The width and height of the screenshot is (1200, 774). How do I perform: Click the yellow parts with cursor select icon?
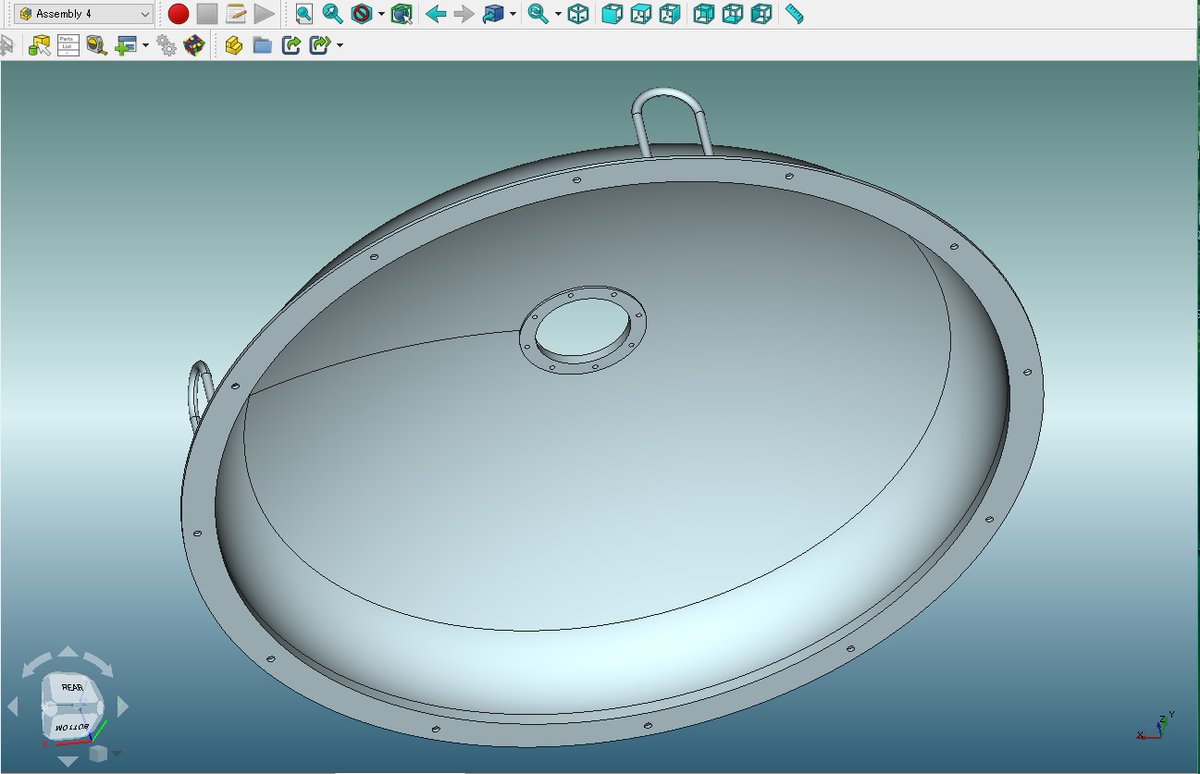point(39,45)
